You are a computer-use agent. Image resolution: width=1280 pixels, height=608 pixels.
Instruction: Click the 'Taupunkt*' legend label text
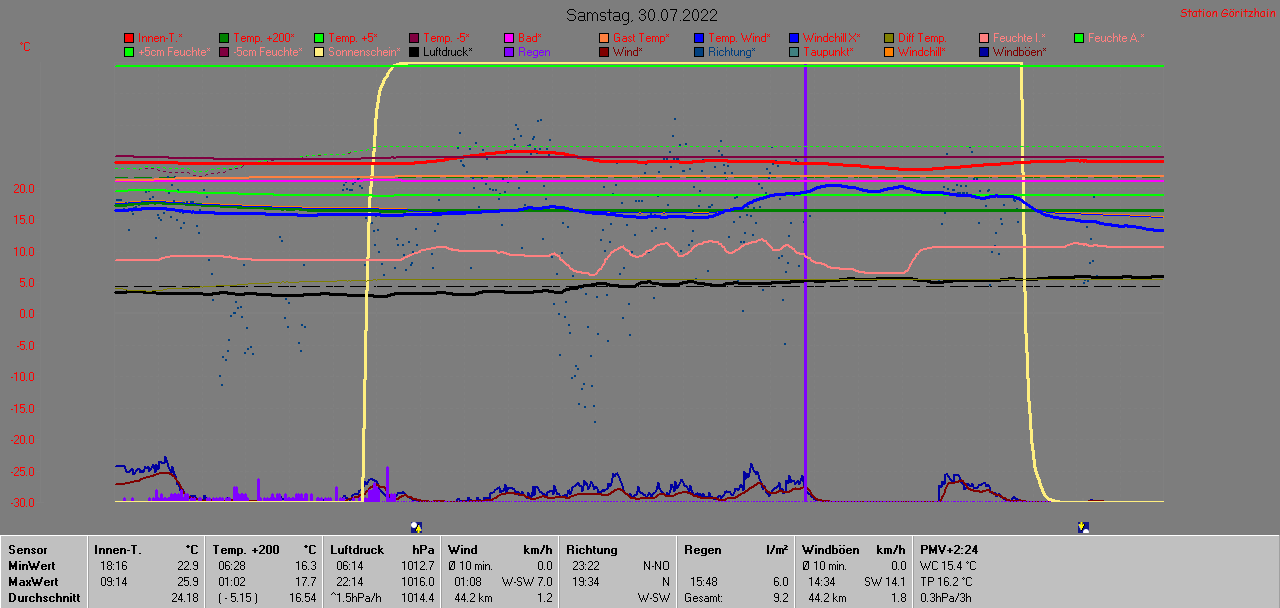[828, 52]
